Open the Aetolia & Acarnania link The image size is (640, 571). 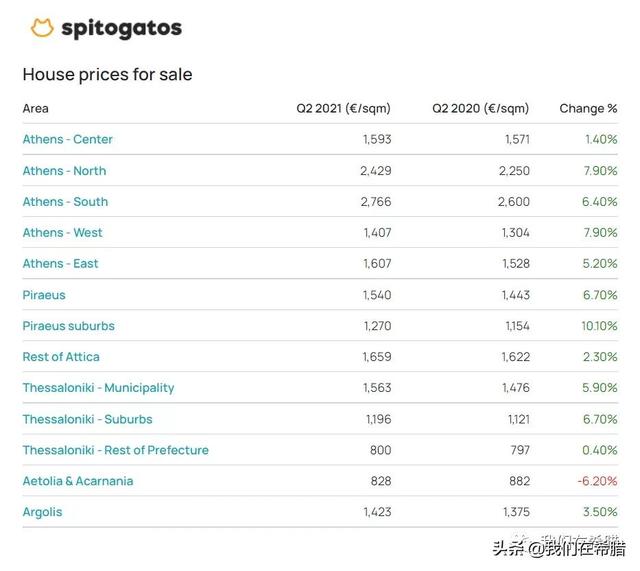point(78,481)
